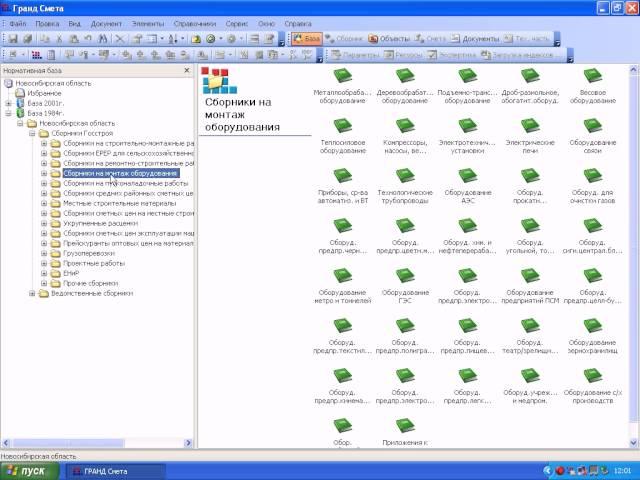Click the Find binoculars toolbar icon
The height and width of the screenshot is (480, 640).
click(x=102, y=39)
